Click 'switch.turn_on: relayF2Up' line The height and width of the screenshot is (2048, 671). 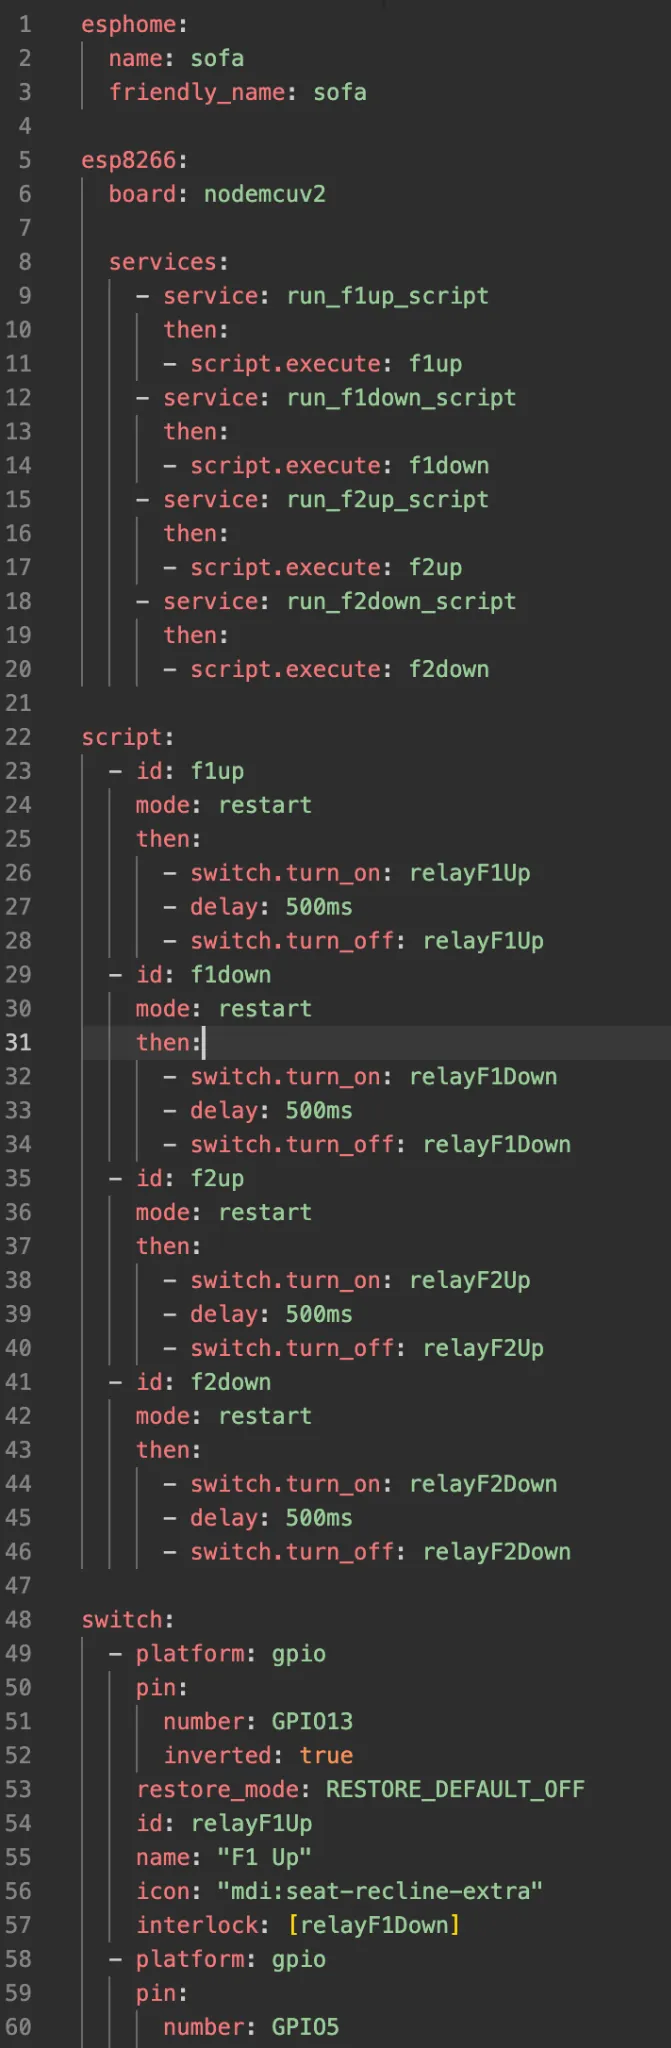pos(360,1282)
